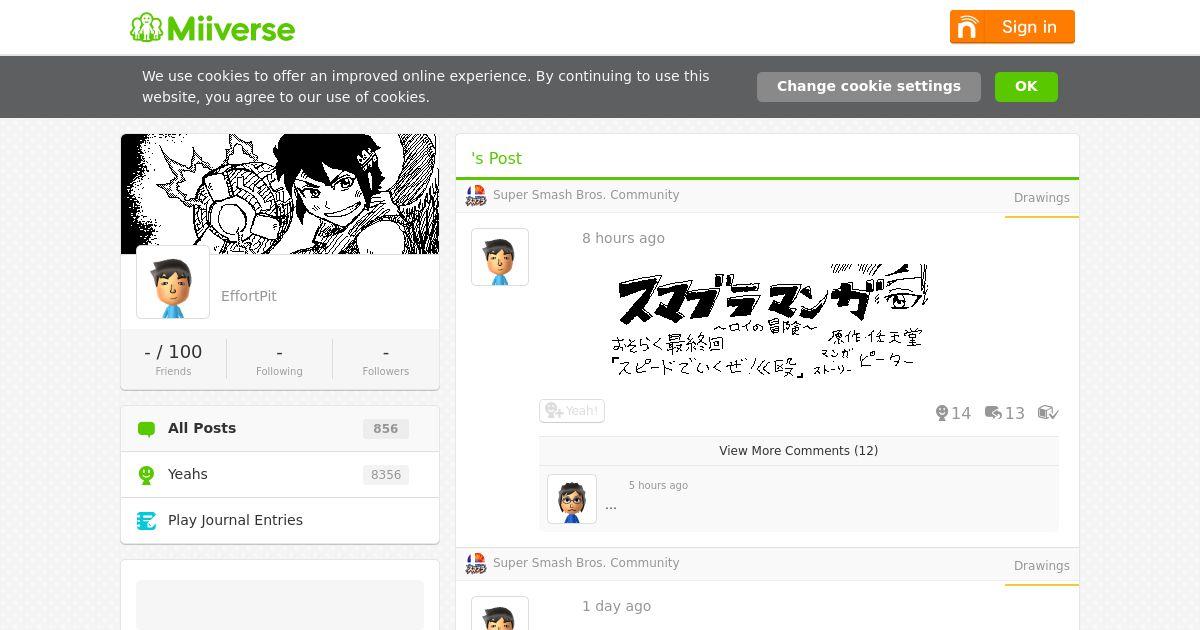
Task: Click the 856 posts count badge
Action: 385,429
